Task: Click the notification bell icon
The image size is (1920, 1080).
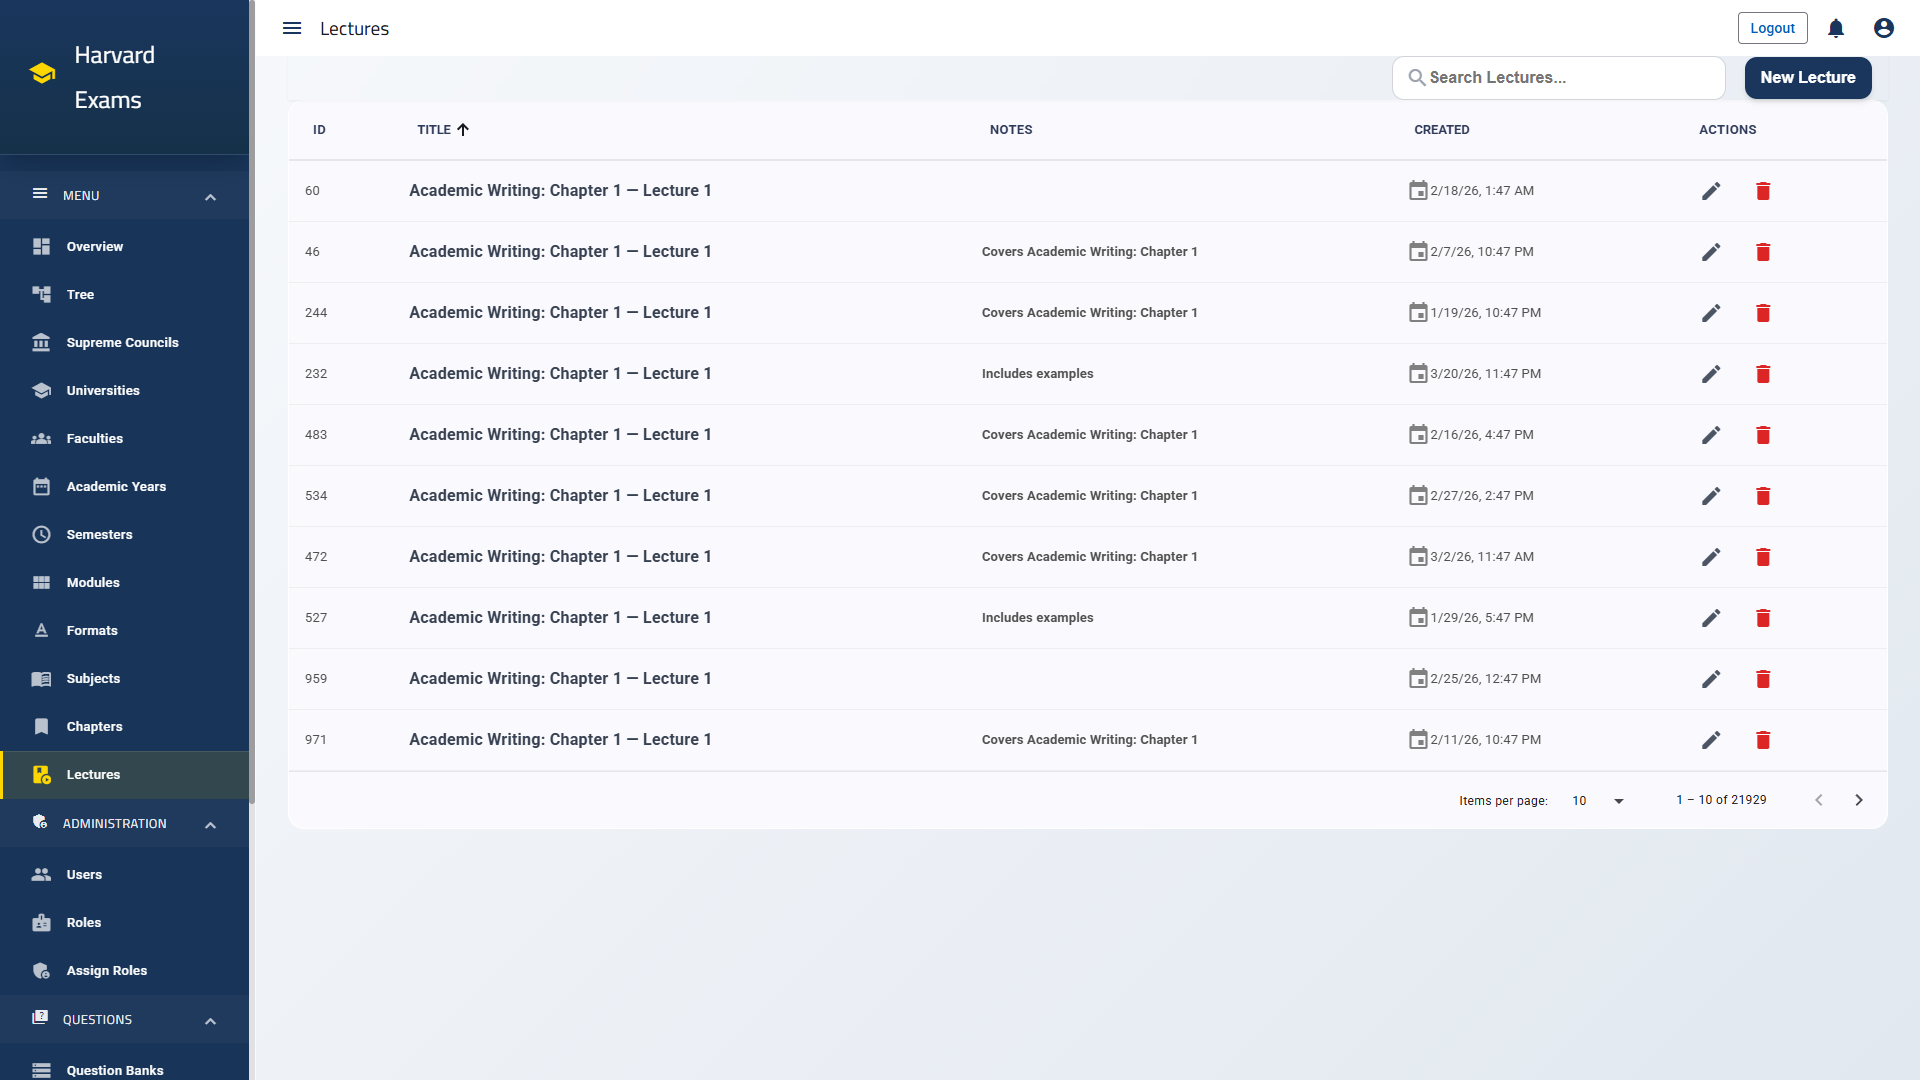Action: pos(1835,28)
